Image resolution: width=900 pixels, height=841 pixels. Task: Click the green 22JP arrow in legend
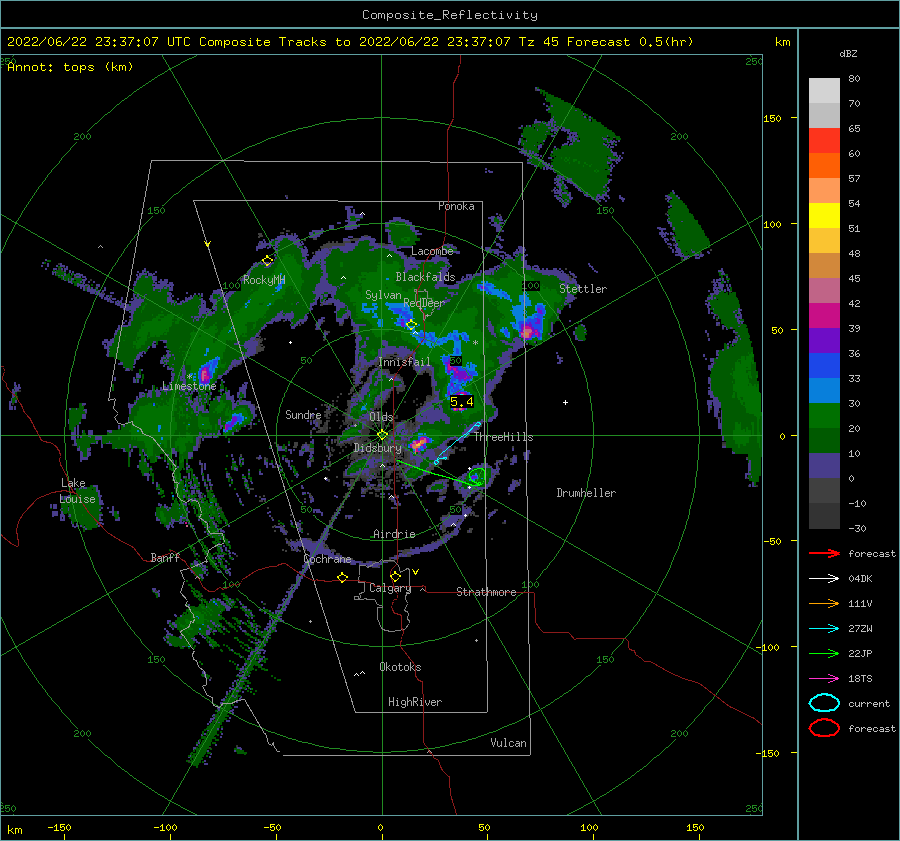tap(824, 653)
